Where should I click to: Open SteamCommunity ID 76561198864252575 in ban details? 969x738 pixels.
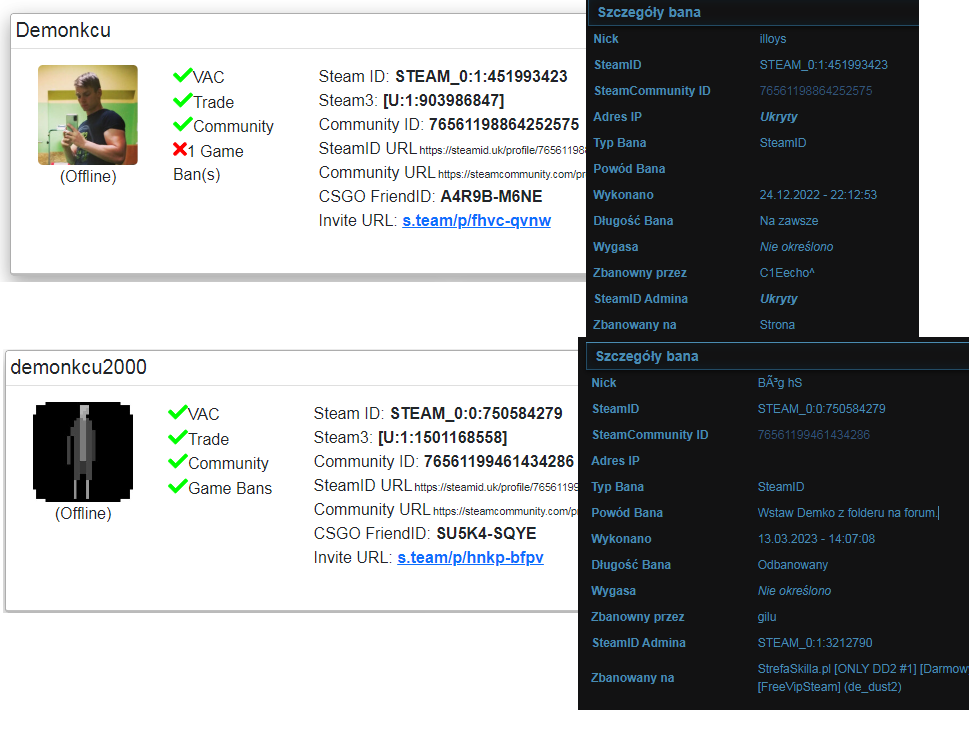point(816,91)
